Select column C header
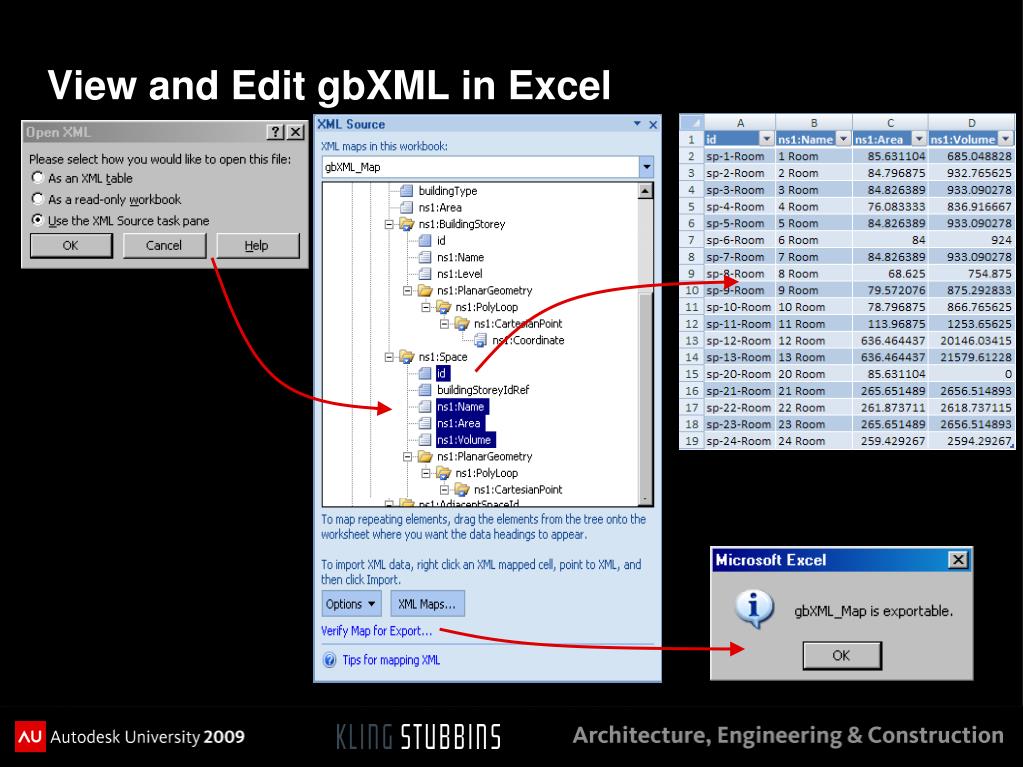The height and width of the screenshot is (767, 1023). [891, 123]
